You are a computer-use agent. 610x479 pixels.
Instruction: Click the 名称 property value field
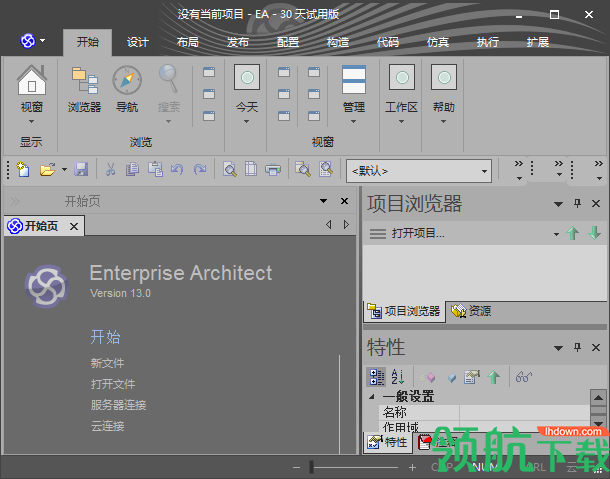tap(524, 412)
